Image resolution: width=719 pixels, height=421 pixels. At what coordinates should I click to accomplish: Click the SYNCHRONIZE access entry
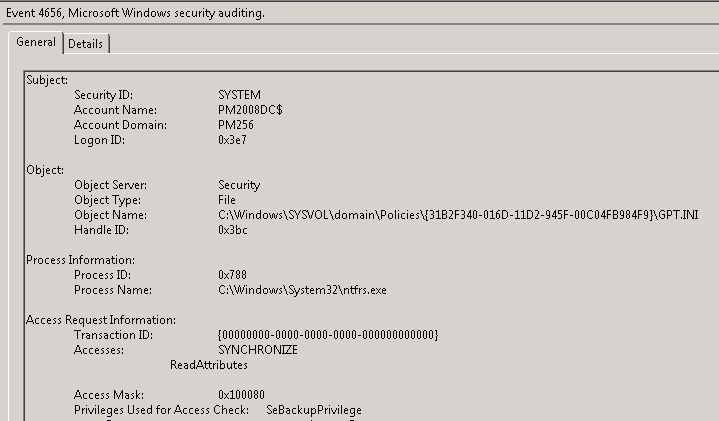[258, 350]
